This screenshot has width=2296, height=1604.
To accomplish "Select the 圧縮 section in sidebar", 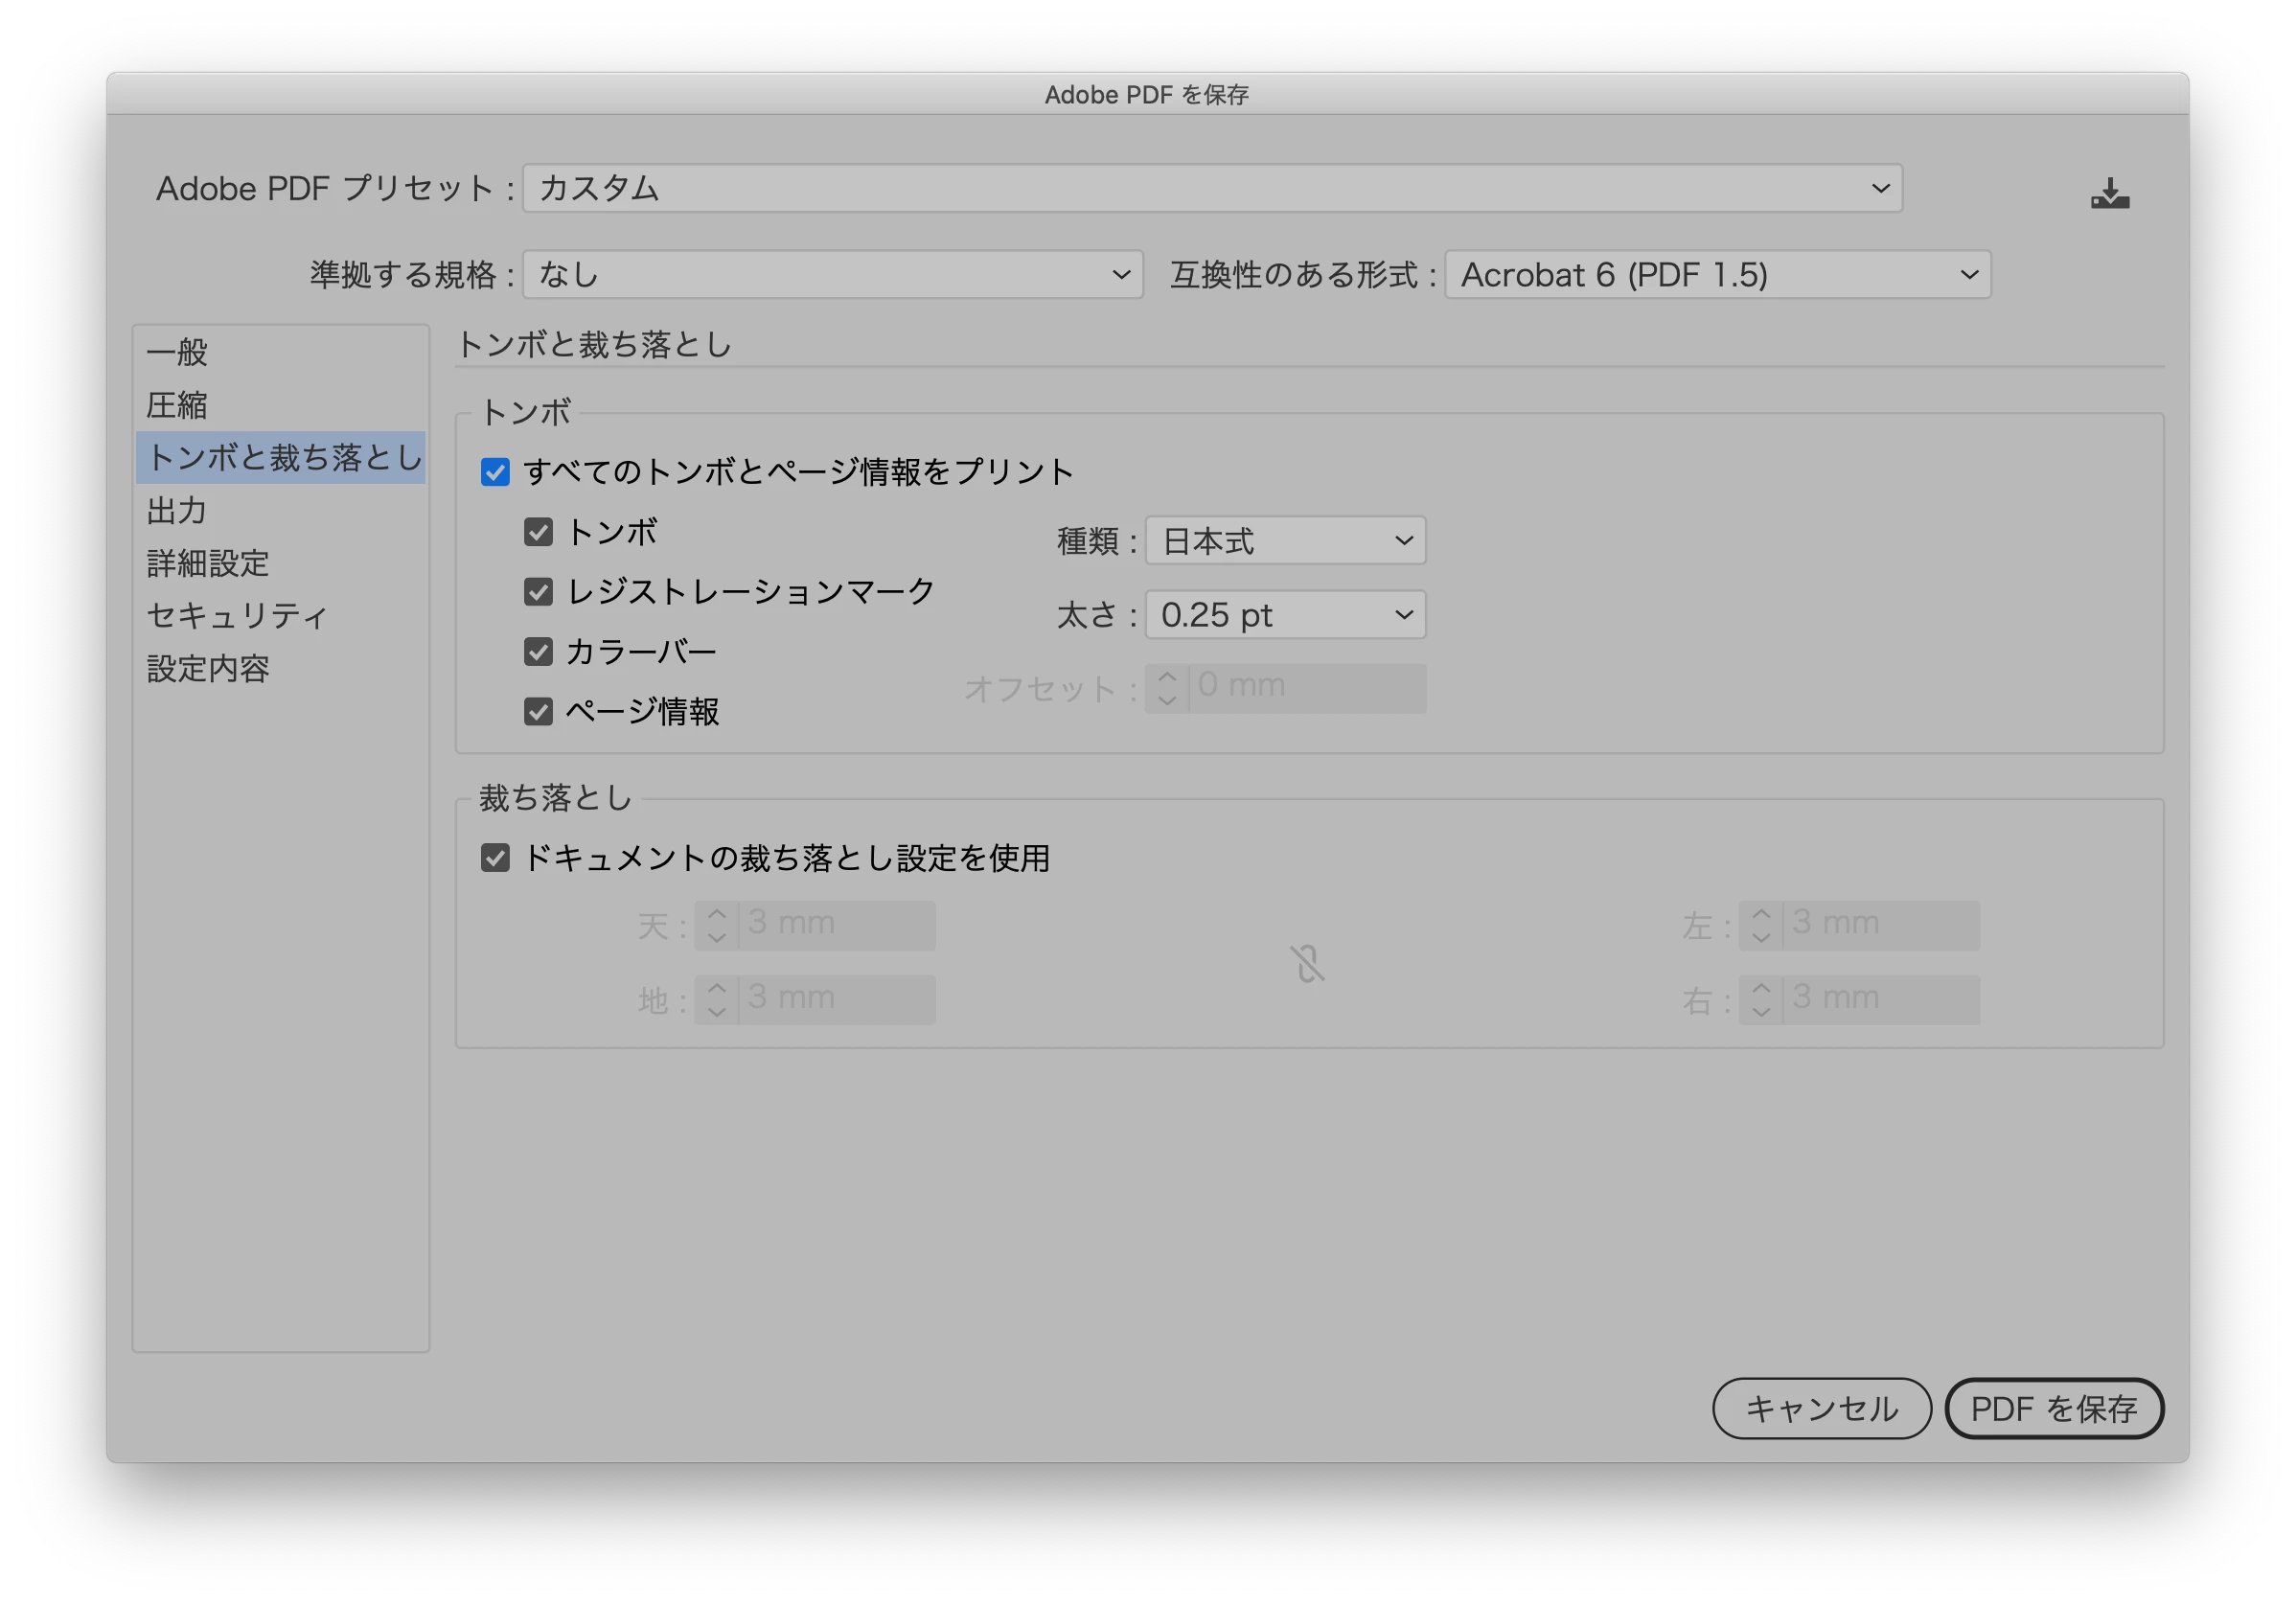I will [x=178, y=405].
